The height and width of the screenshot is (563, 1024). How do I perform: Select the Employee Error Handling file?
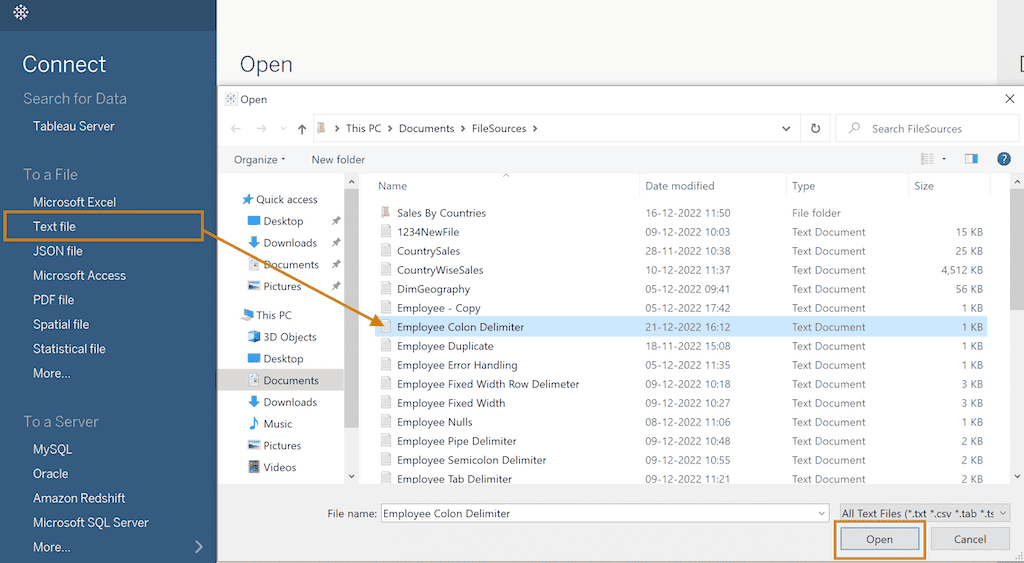tap(456, 365)
